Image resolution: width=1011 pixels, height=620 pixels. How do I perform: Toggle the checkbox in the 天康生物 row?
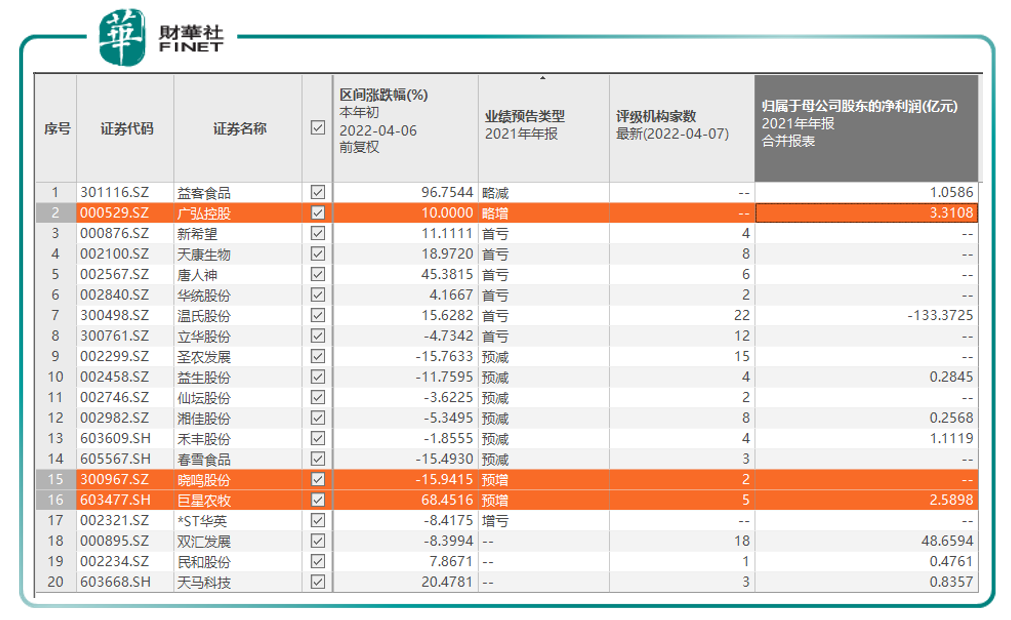318,254
